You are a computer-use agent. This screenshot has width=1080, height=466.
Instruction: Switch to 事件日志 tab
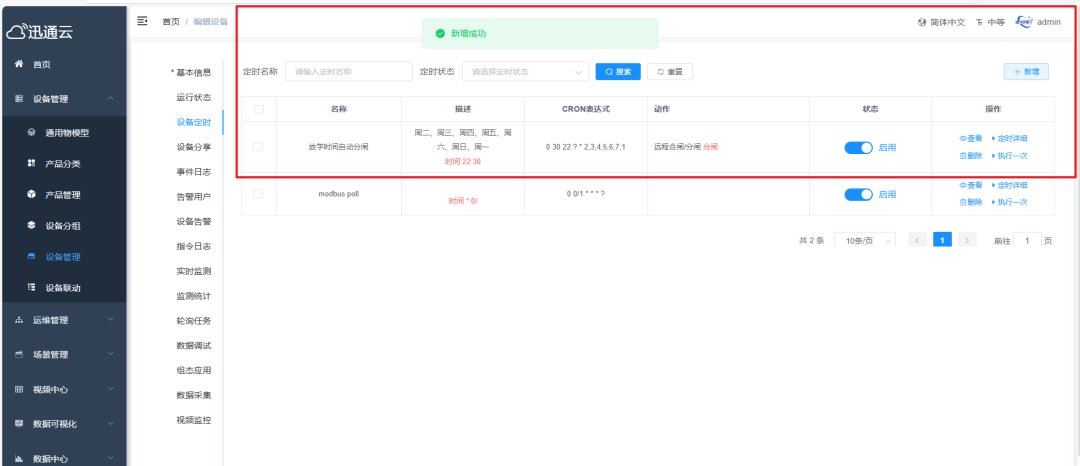coord(194,172)
